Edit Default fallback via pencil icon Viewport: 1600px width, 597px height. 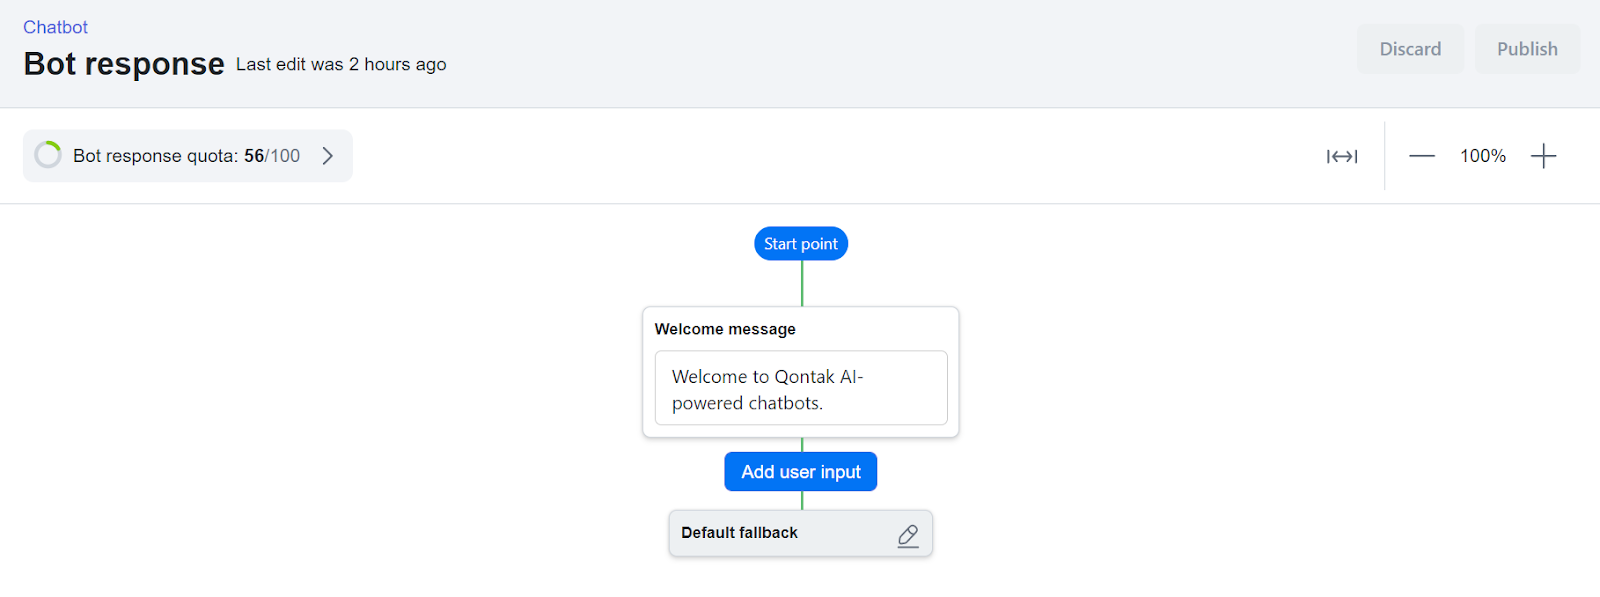point(908,535)
